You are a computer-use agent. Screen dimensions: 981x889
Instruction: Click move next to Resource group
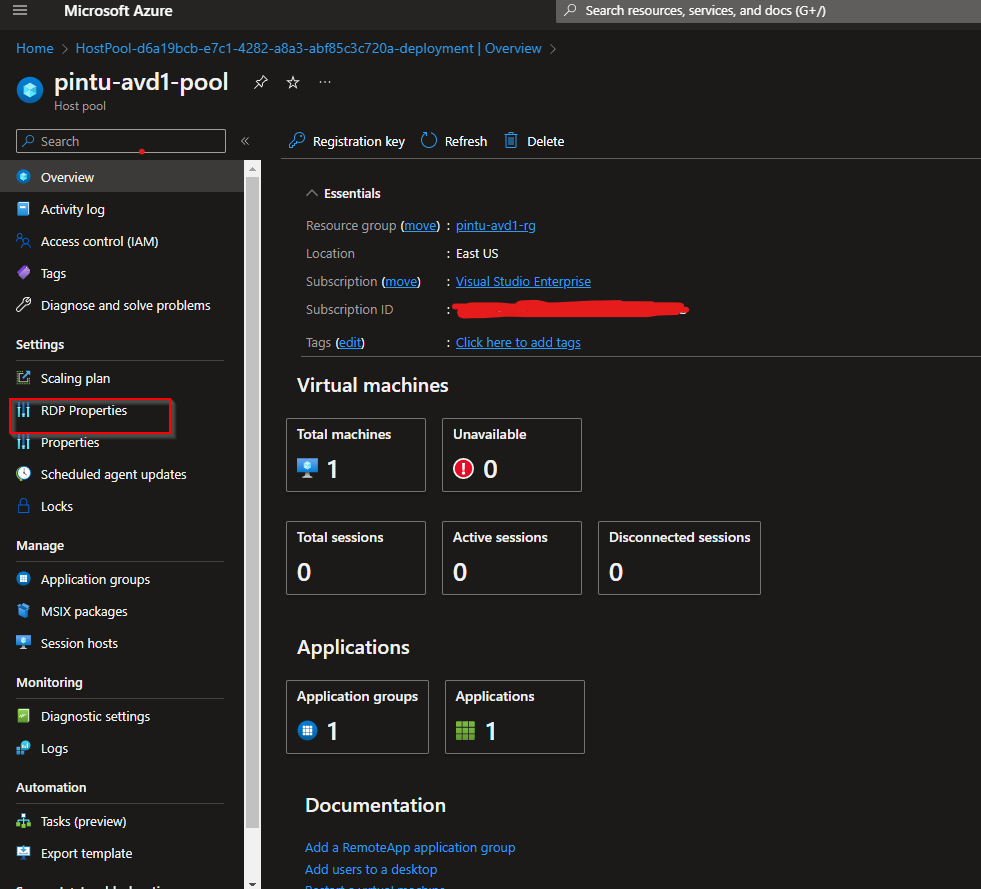click(x=420, y=225)
